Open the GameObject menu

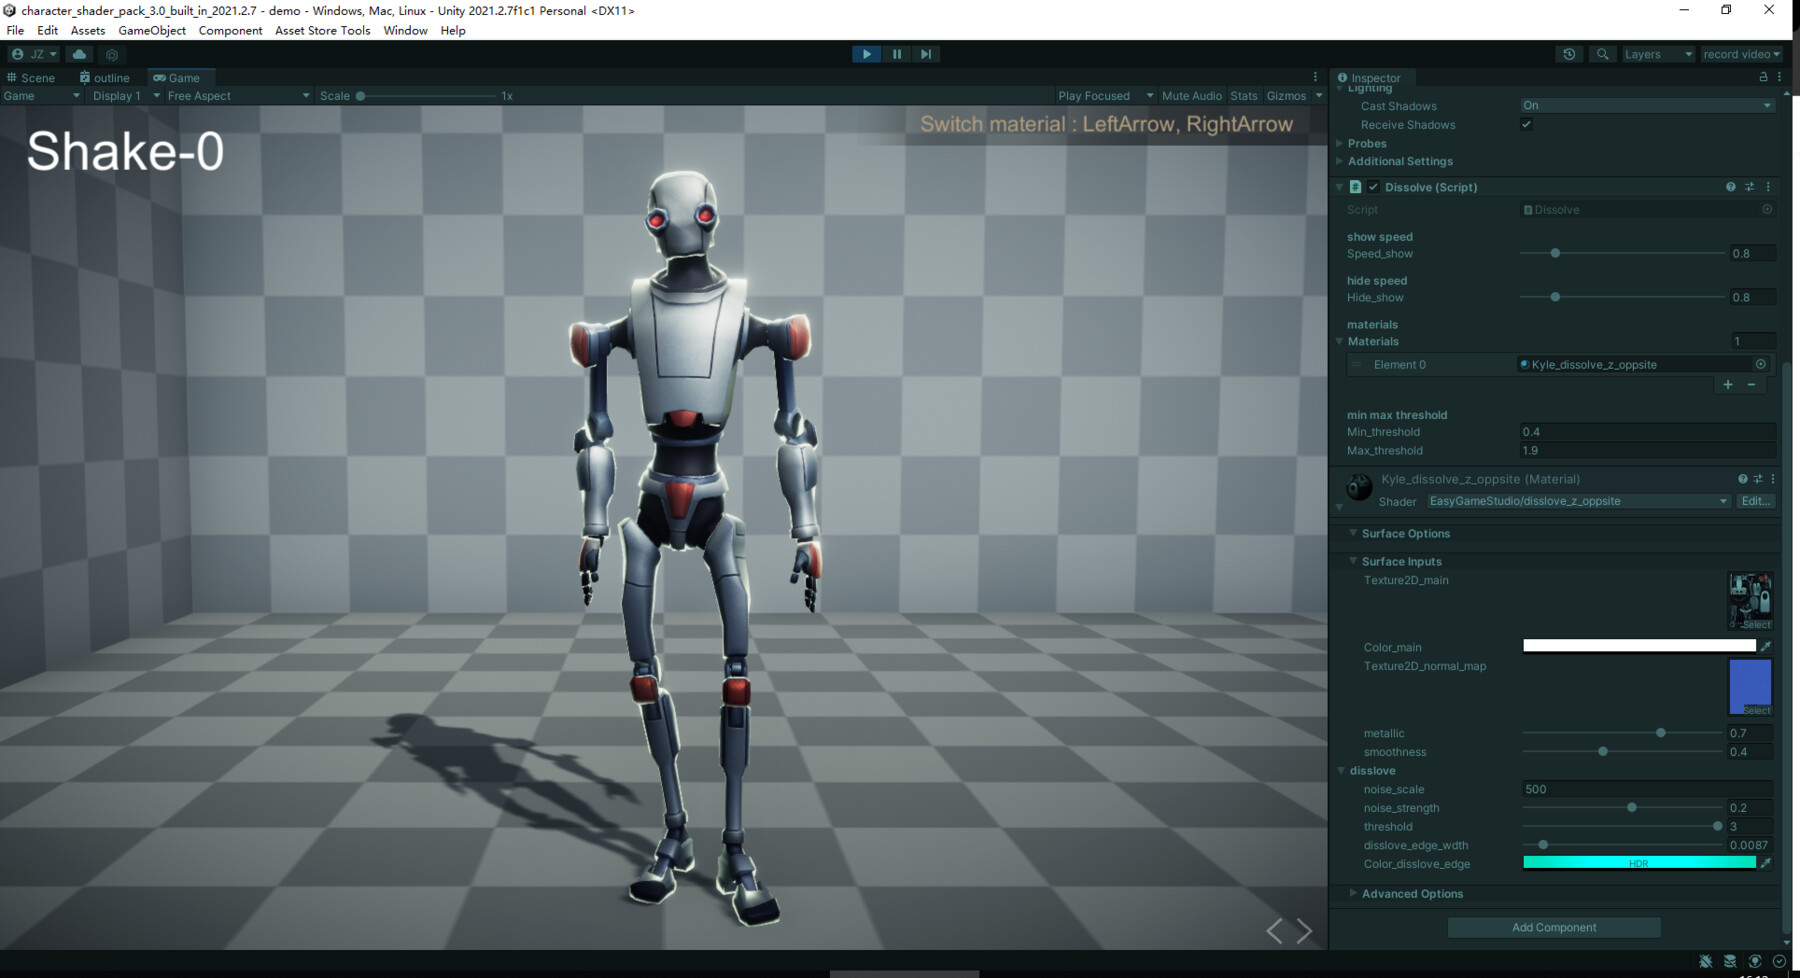151,30
